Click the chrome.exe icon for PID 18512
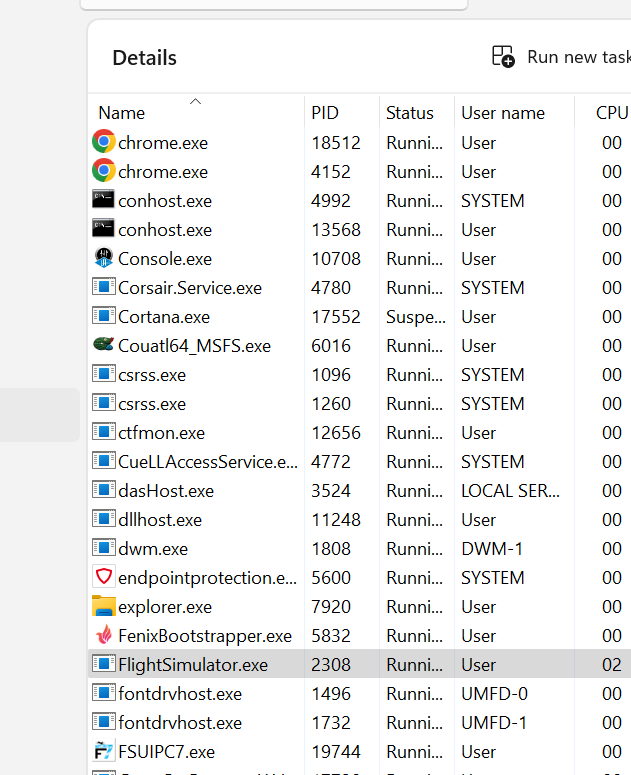The height and width of the screenshot is (775, 631). coord(103,143)
